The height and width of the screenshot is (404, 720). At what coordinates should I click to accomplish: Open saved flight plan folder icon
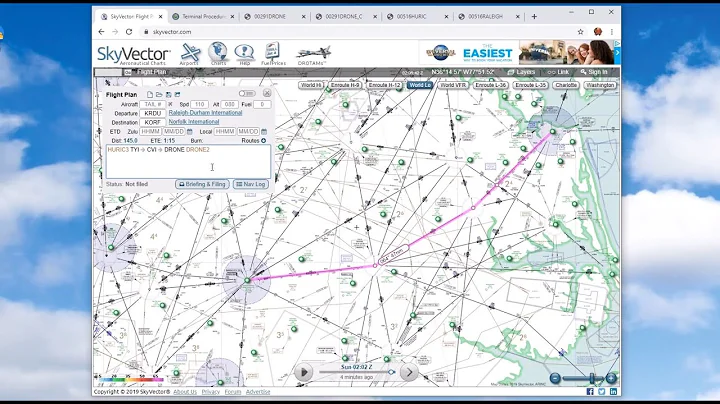[x=159, y=95]
